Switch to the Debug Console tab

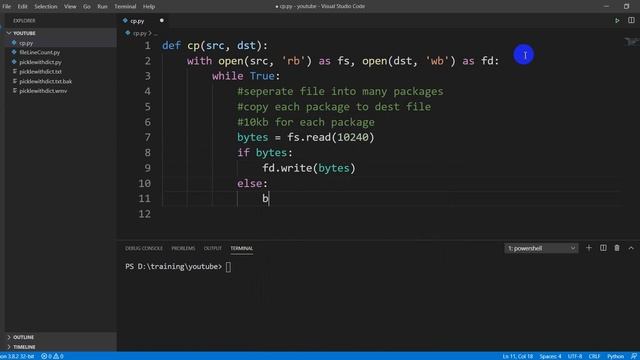coord(144,248)
